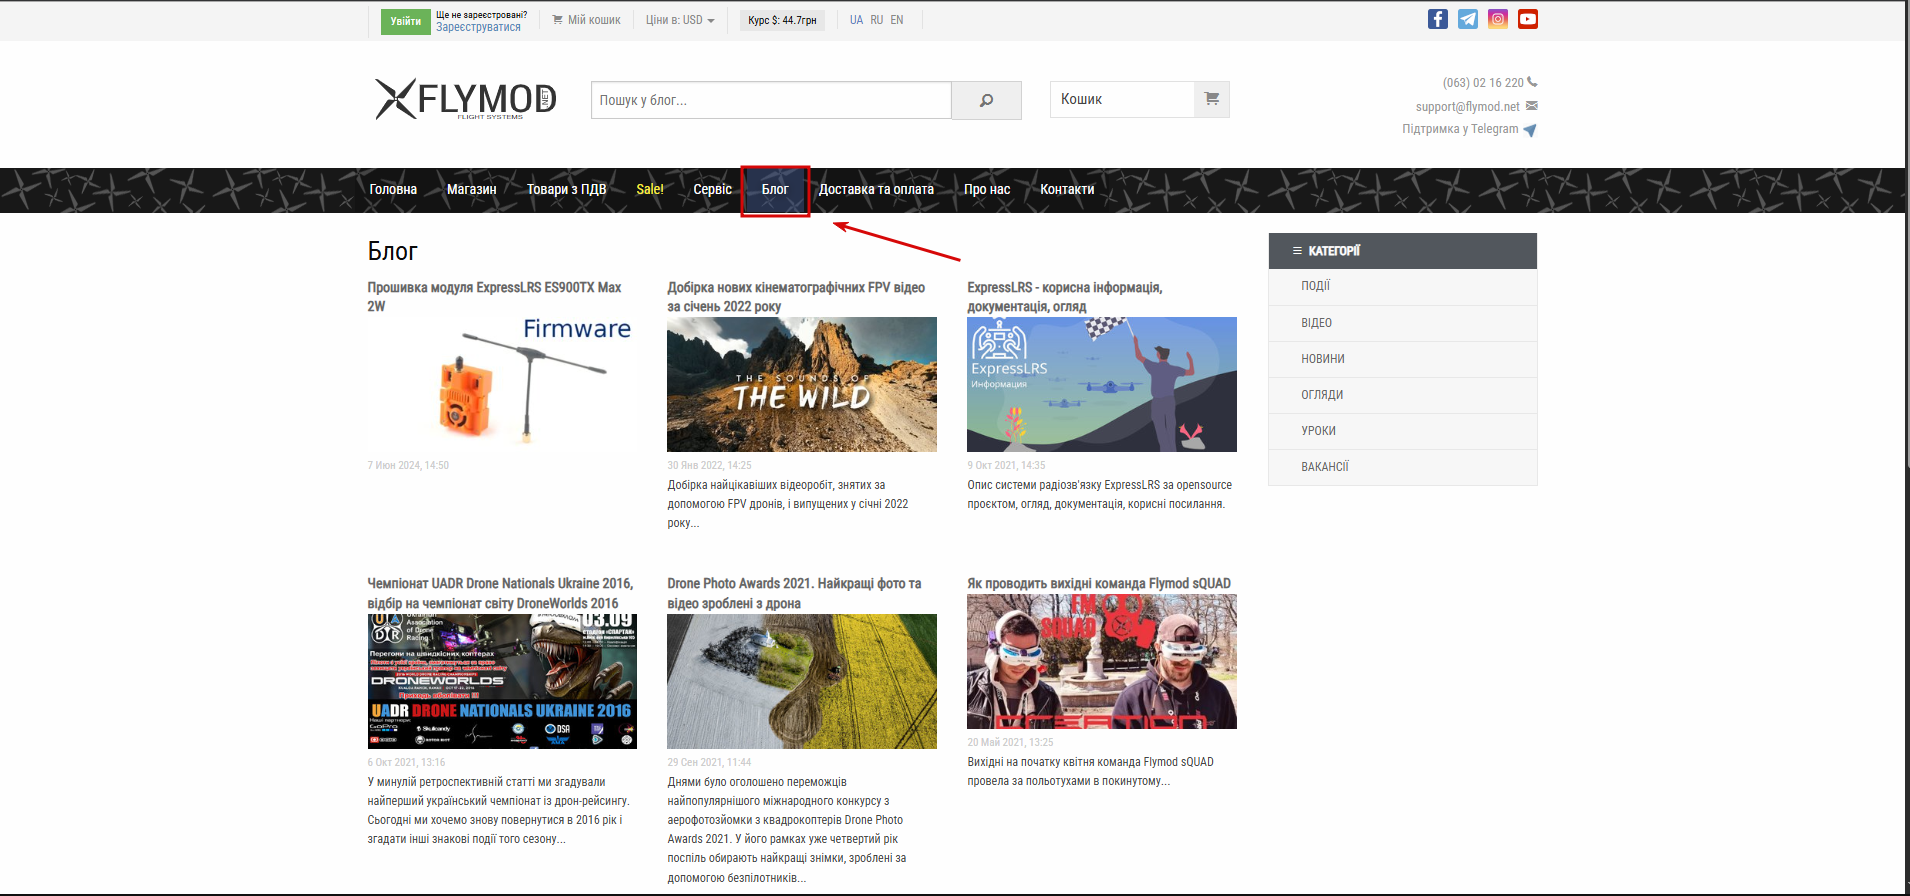Screen dimensions: 1910x896
Task: Switch language to UA
Action: [x=857, y=20]
